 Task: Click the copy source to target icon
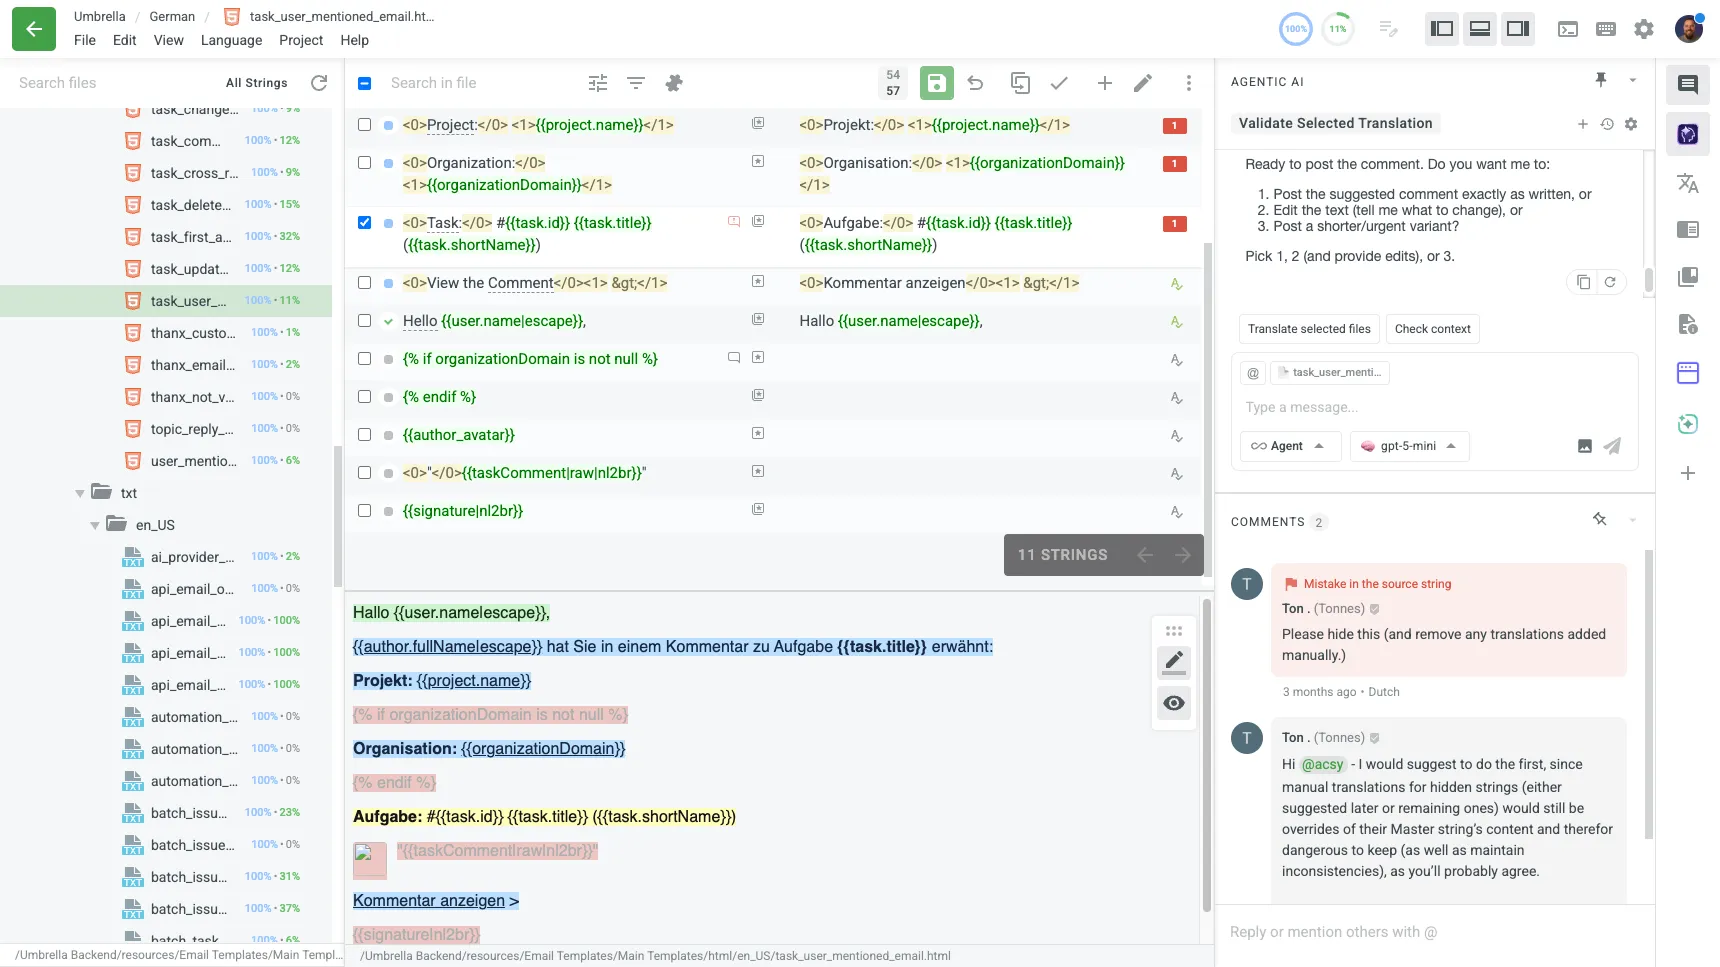pos(1020,83)
